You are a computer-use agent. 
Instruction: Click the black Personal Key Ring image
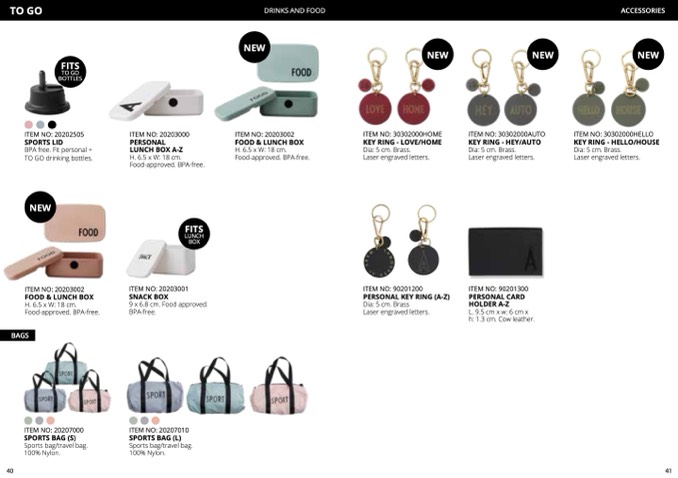point(401,241)
